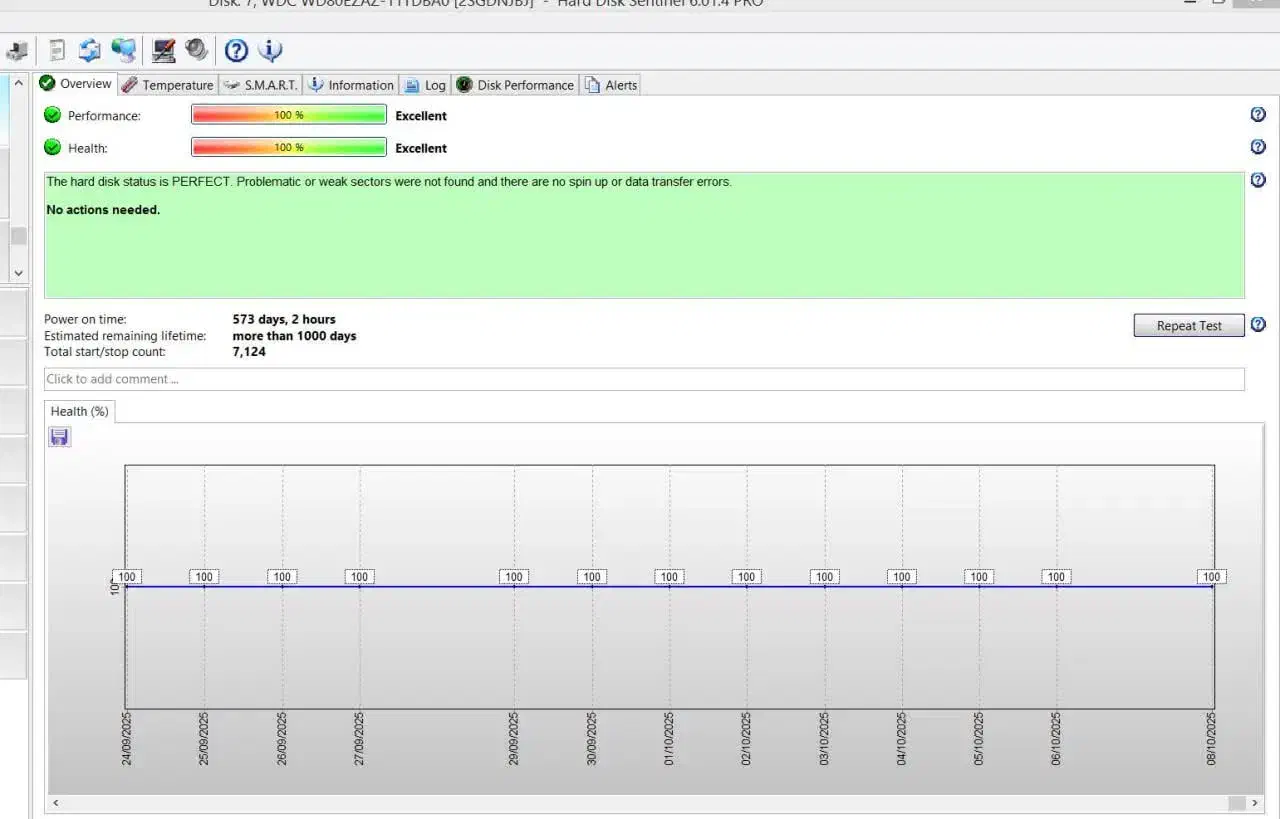Switch to the Temperature tab

(167, 85)
